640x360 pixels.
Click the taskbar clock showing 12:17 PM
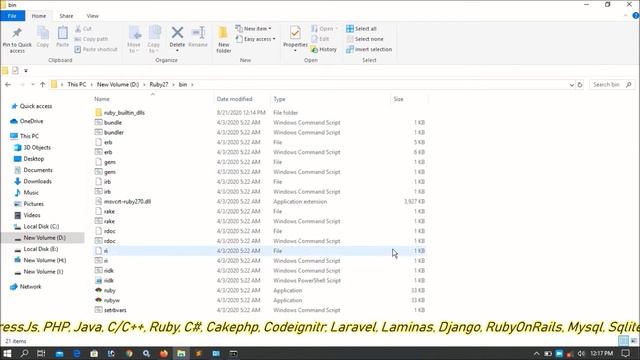click(x=601, y=353)
